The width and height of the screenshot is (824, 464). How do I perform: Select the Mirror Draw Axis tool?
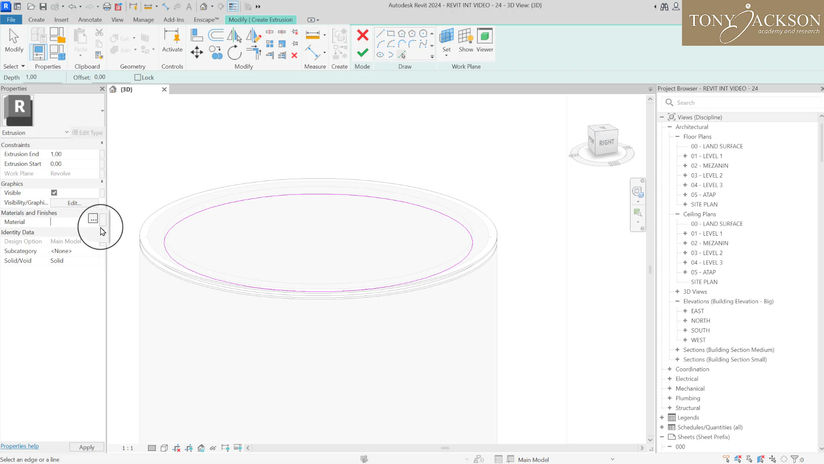[253, 35]
